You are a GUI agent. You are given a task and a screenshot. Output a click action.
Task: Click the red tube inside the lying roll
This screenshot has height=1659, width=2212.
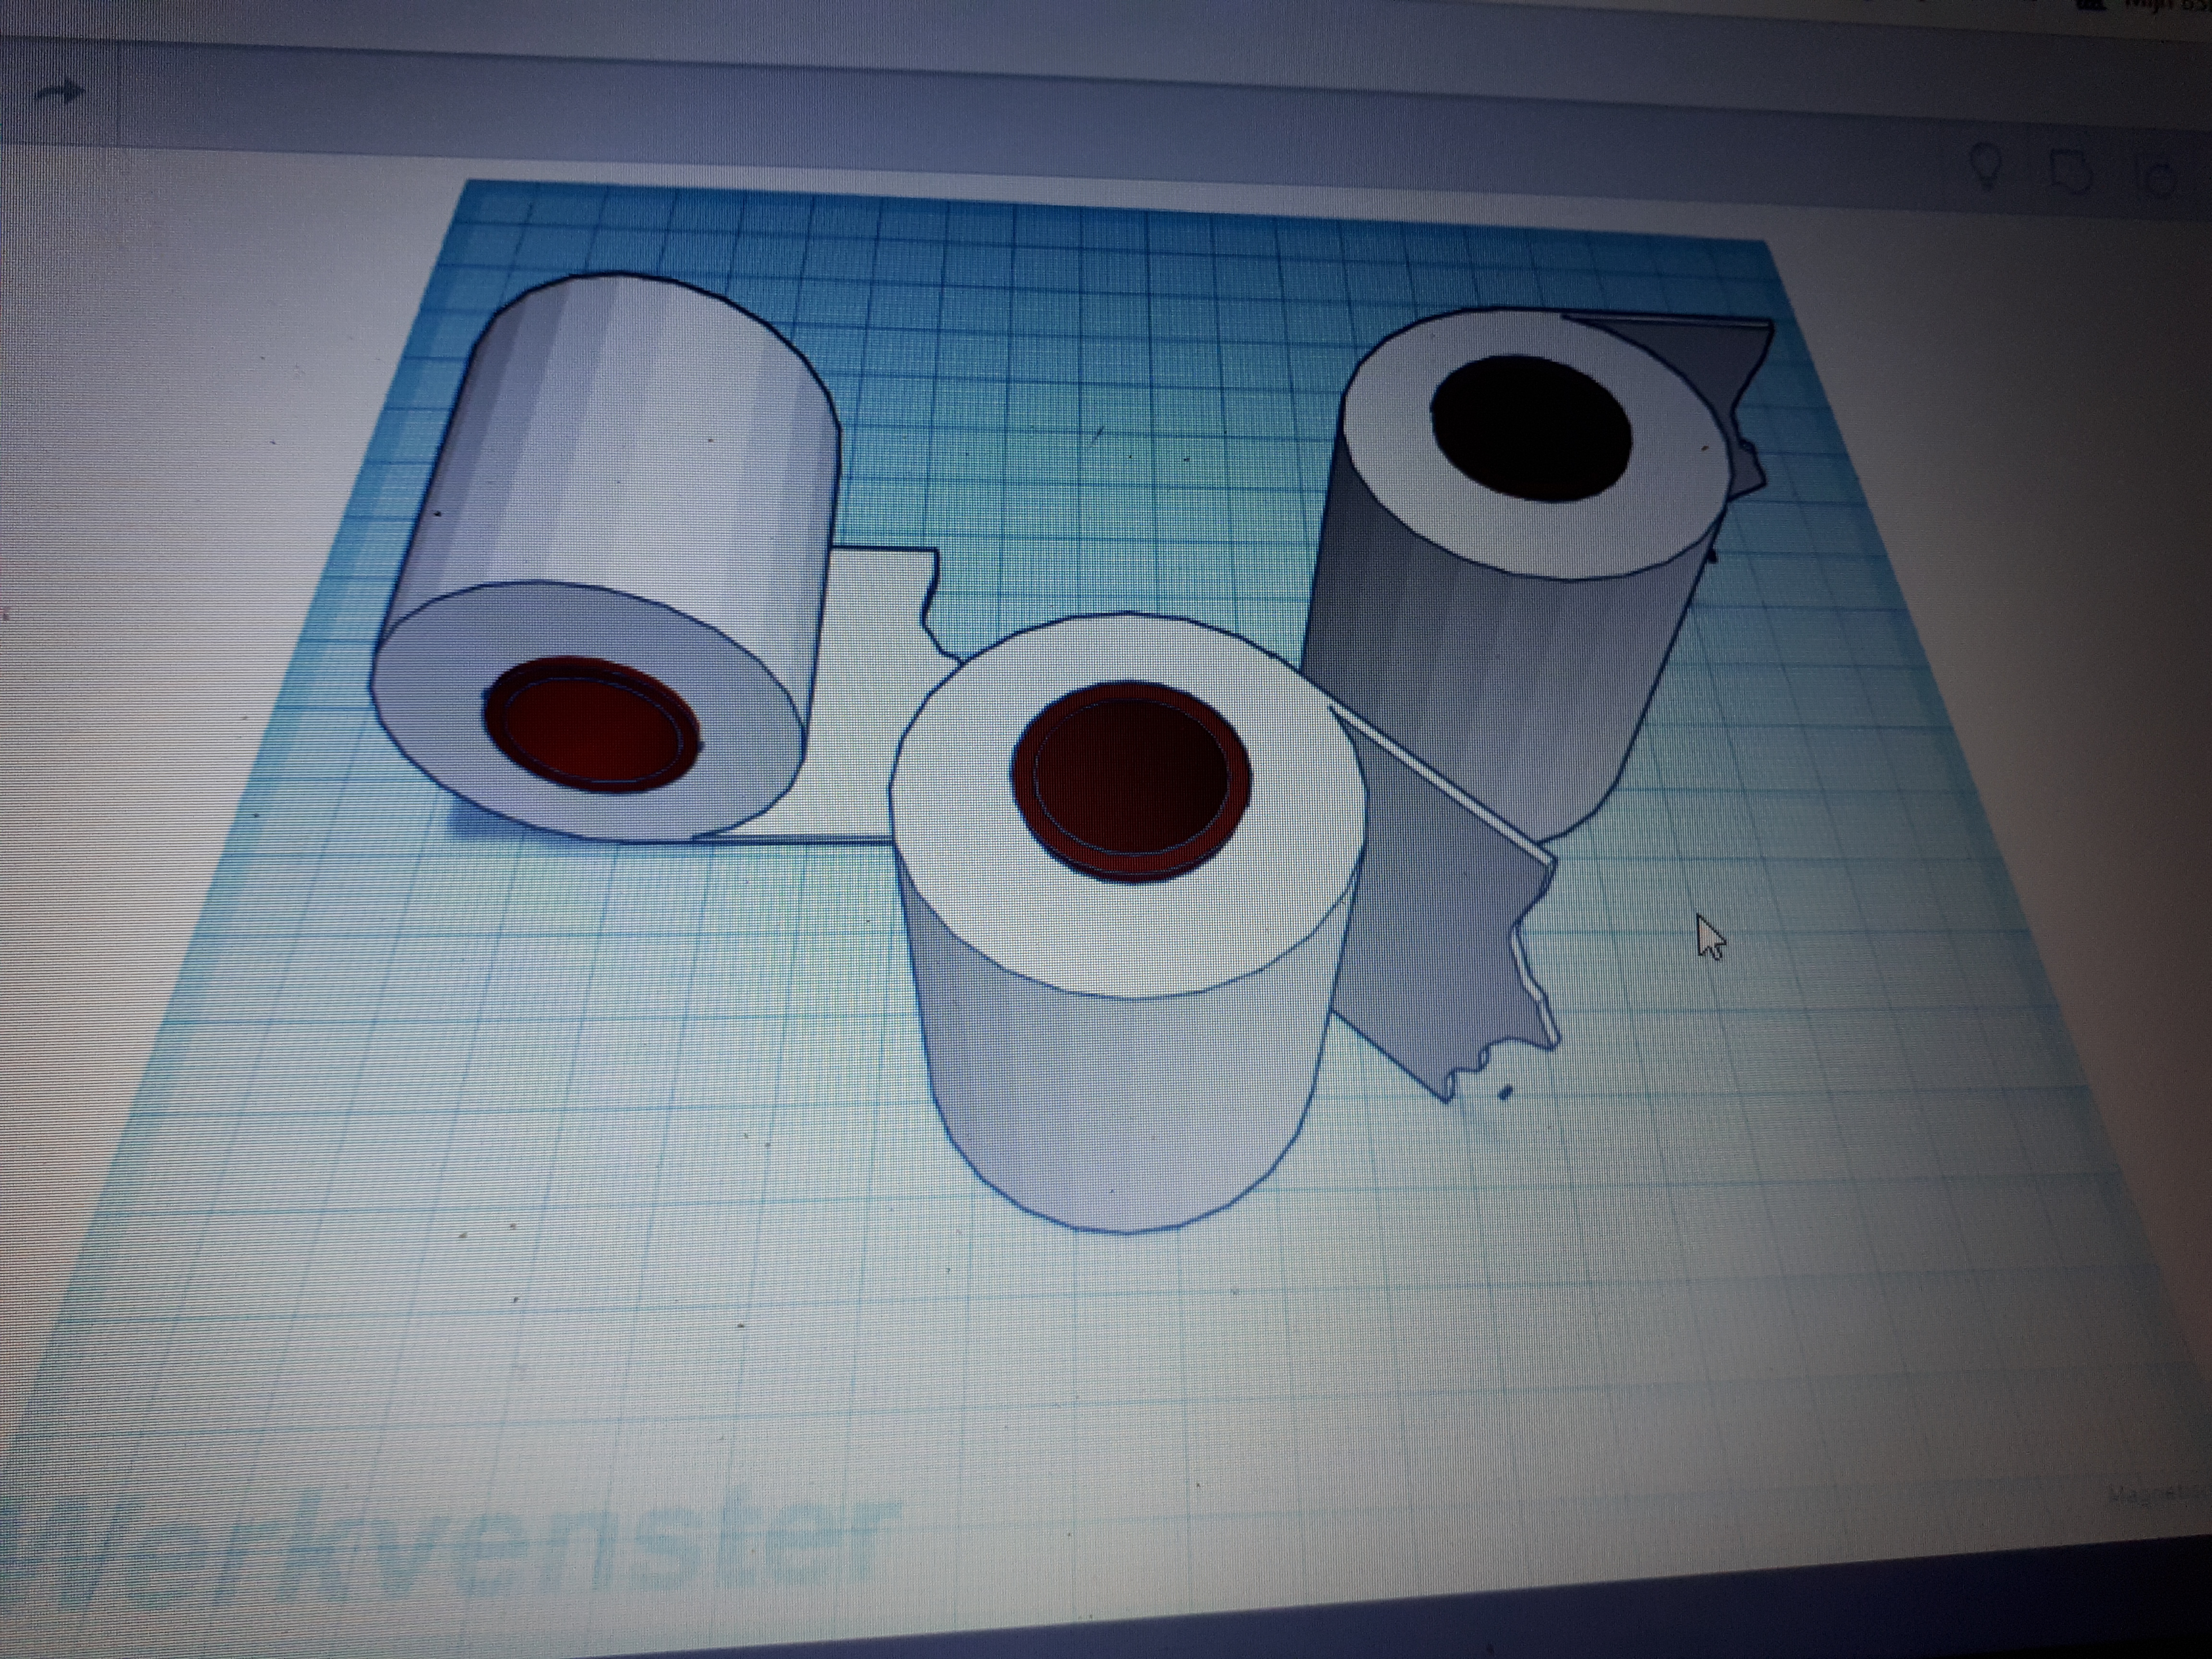[592, 725]
